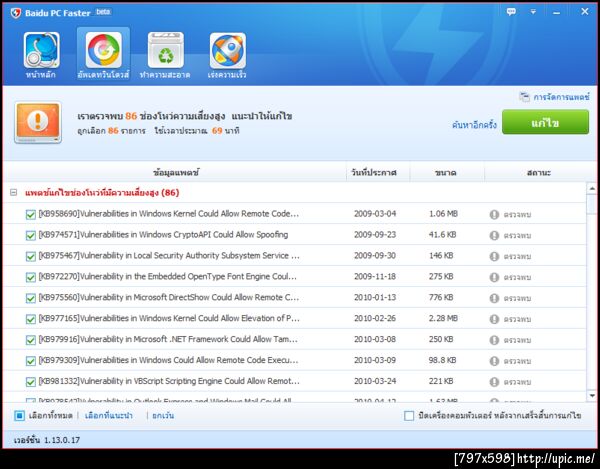Open the speed-up rocket icon
Image resolution: width=600 pixels, height=469 pixels.
click(228, 51)
